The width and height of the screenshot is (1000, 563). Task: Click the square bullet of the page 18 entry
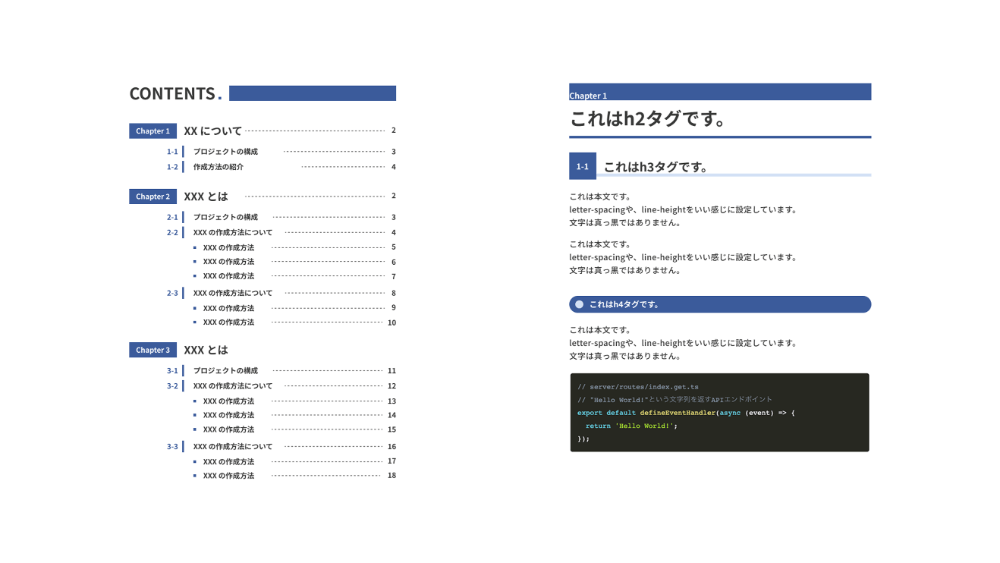195,476
